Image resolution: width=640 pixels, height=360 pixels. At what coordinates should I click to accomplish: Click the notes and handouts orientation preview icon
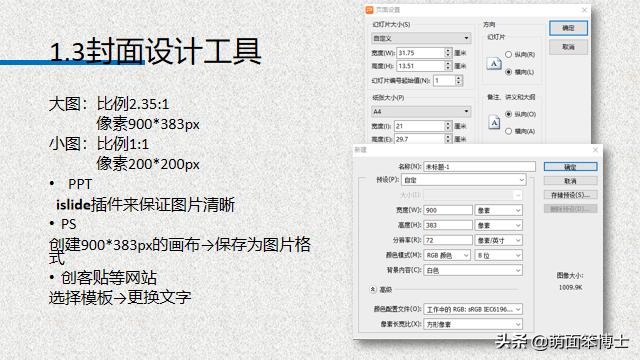494,122
